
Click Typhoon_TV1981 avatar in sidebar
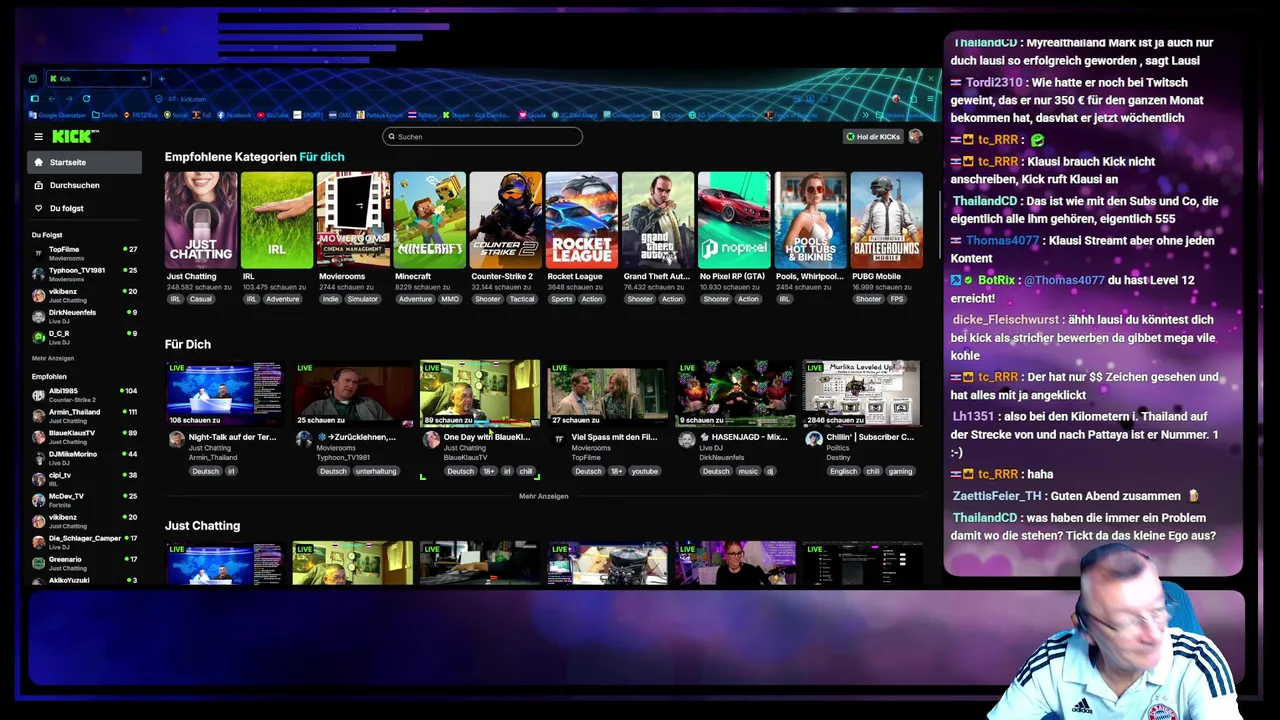(39, 274)
